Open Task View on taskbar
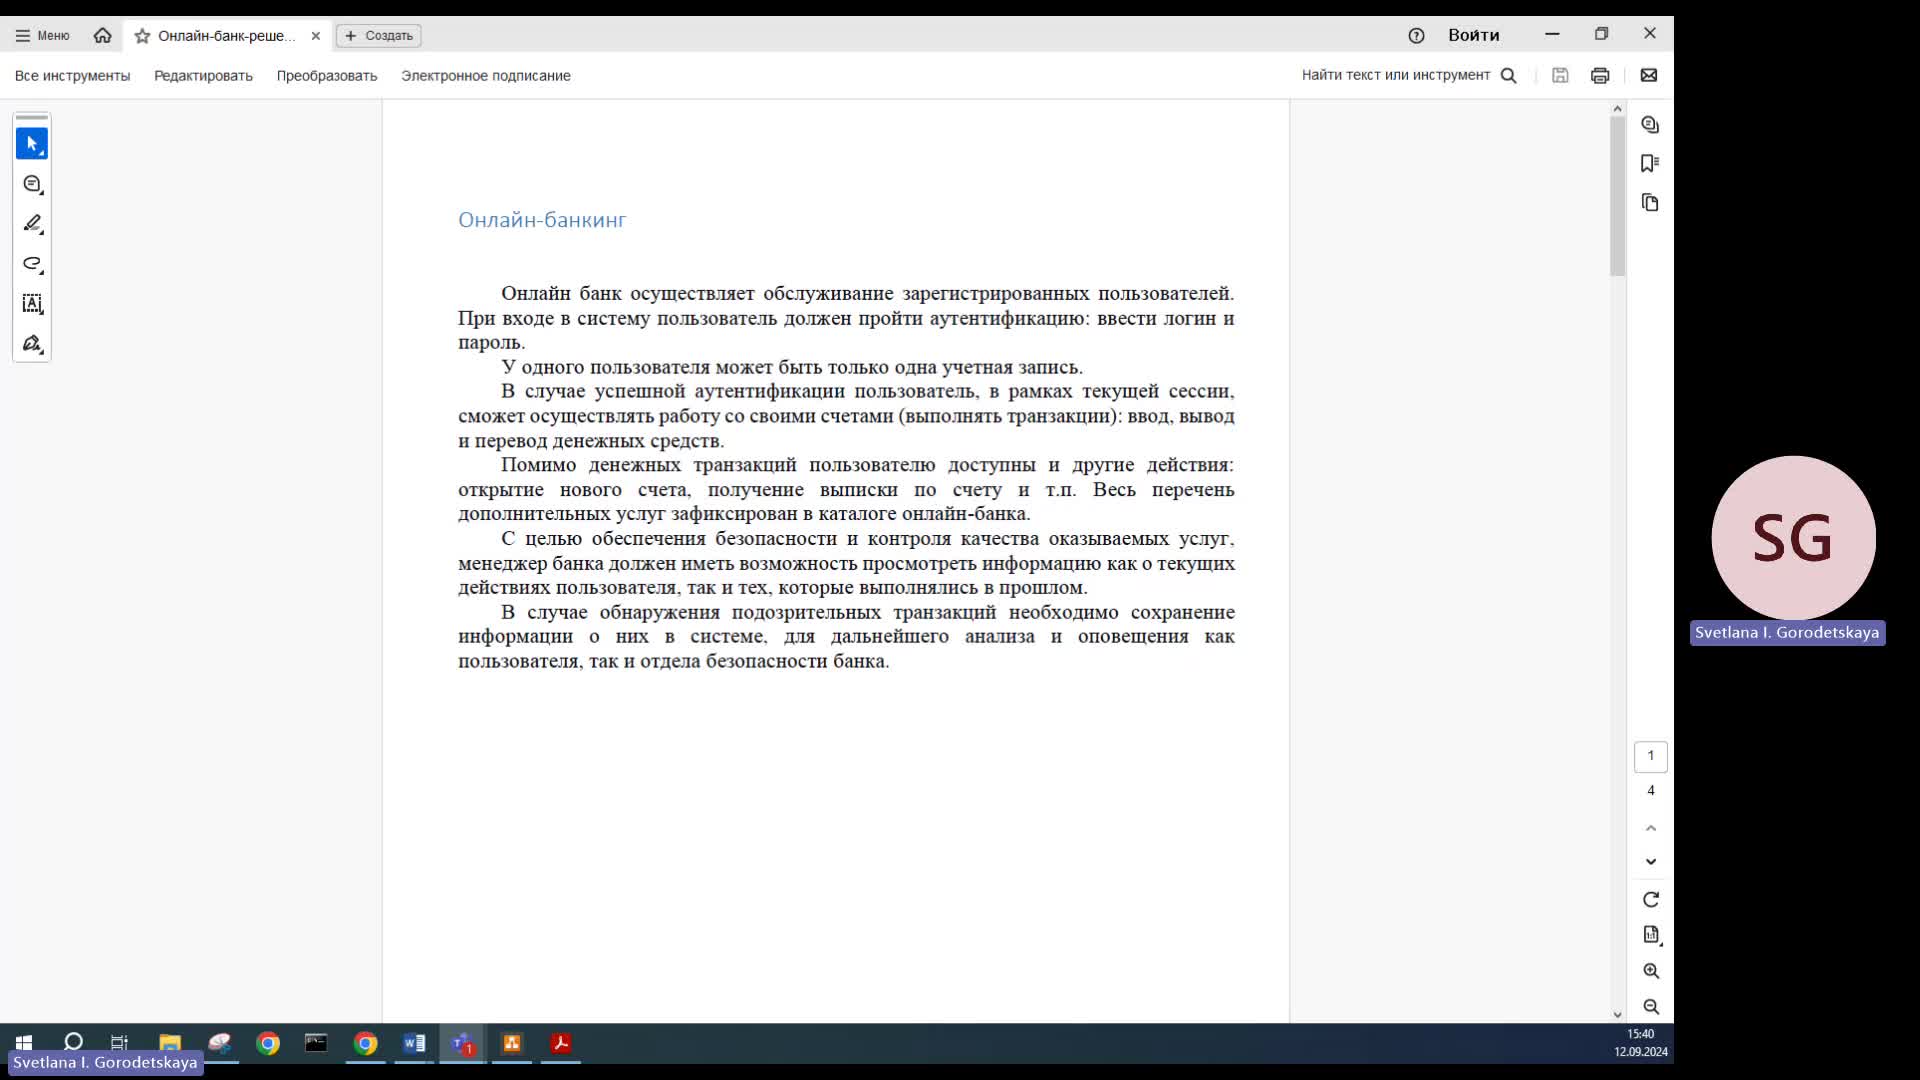This screenshot has height=1080, width=1920. [x=119, y=1043]
